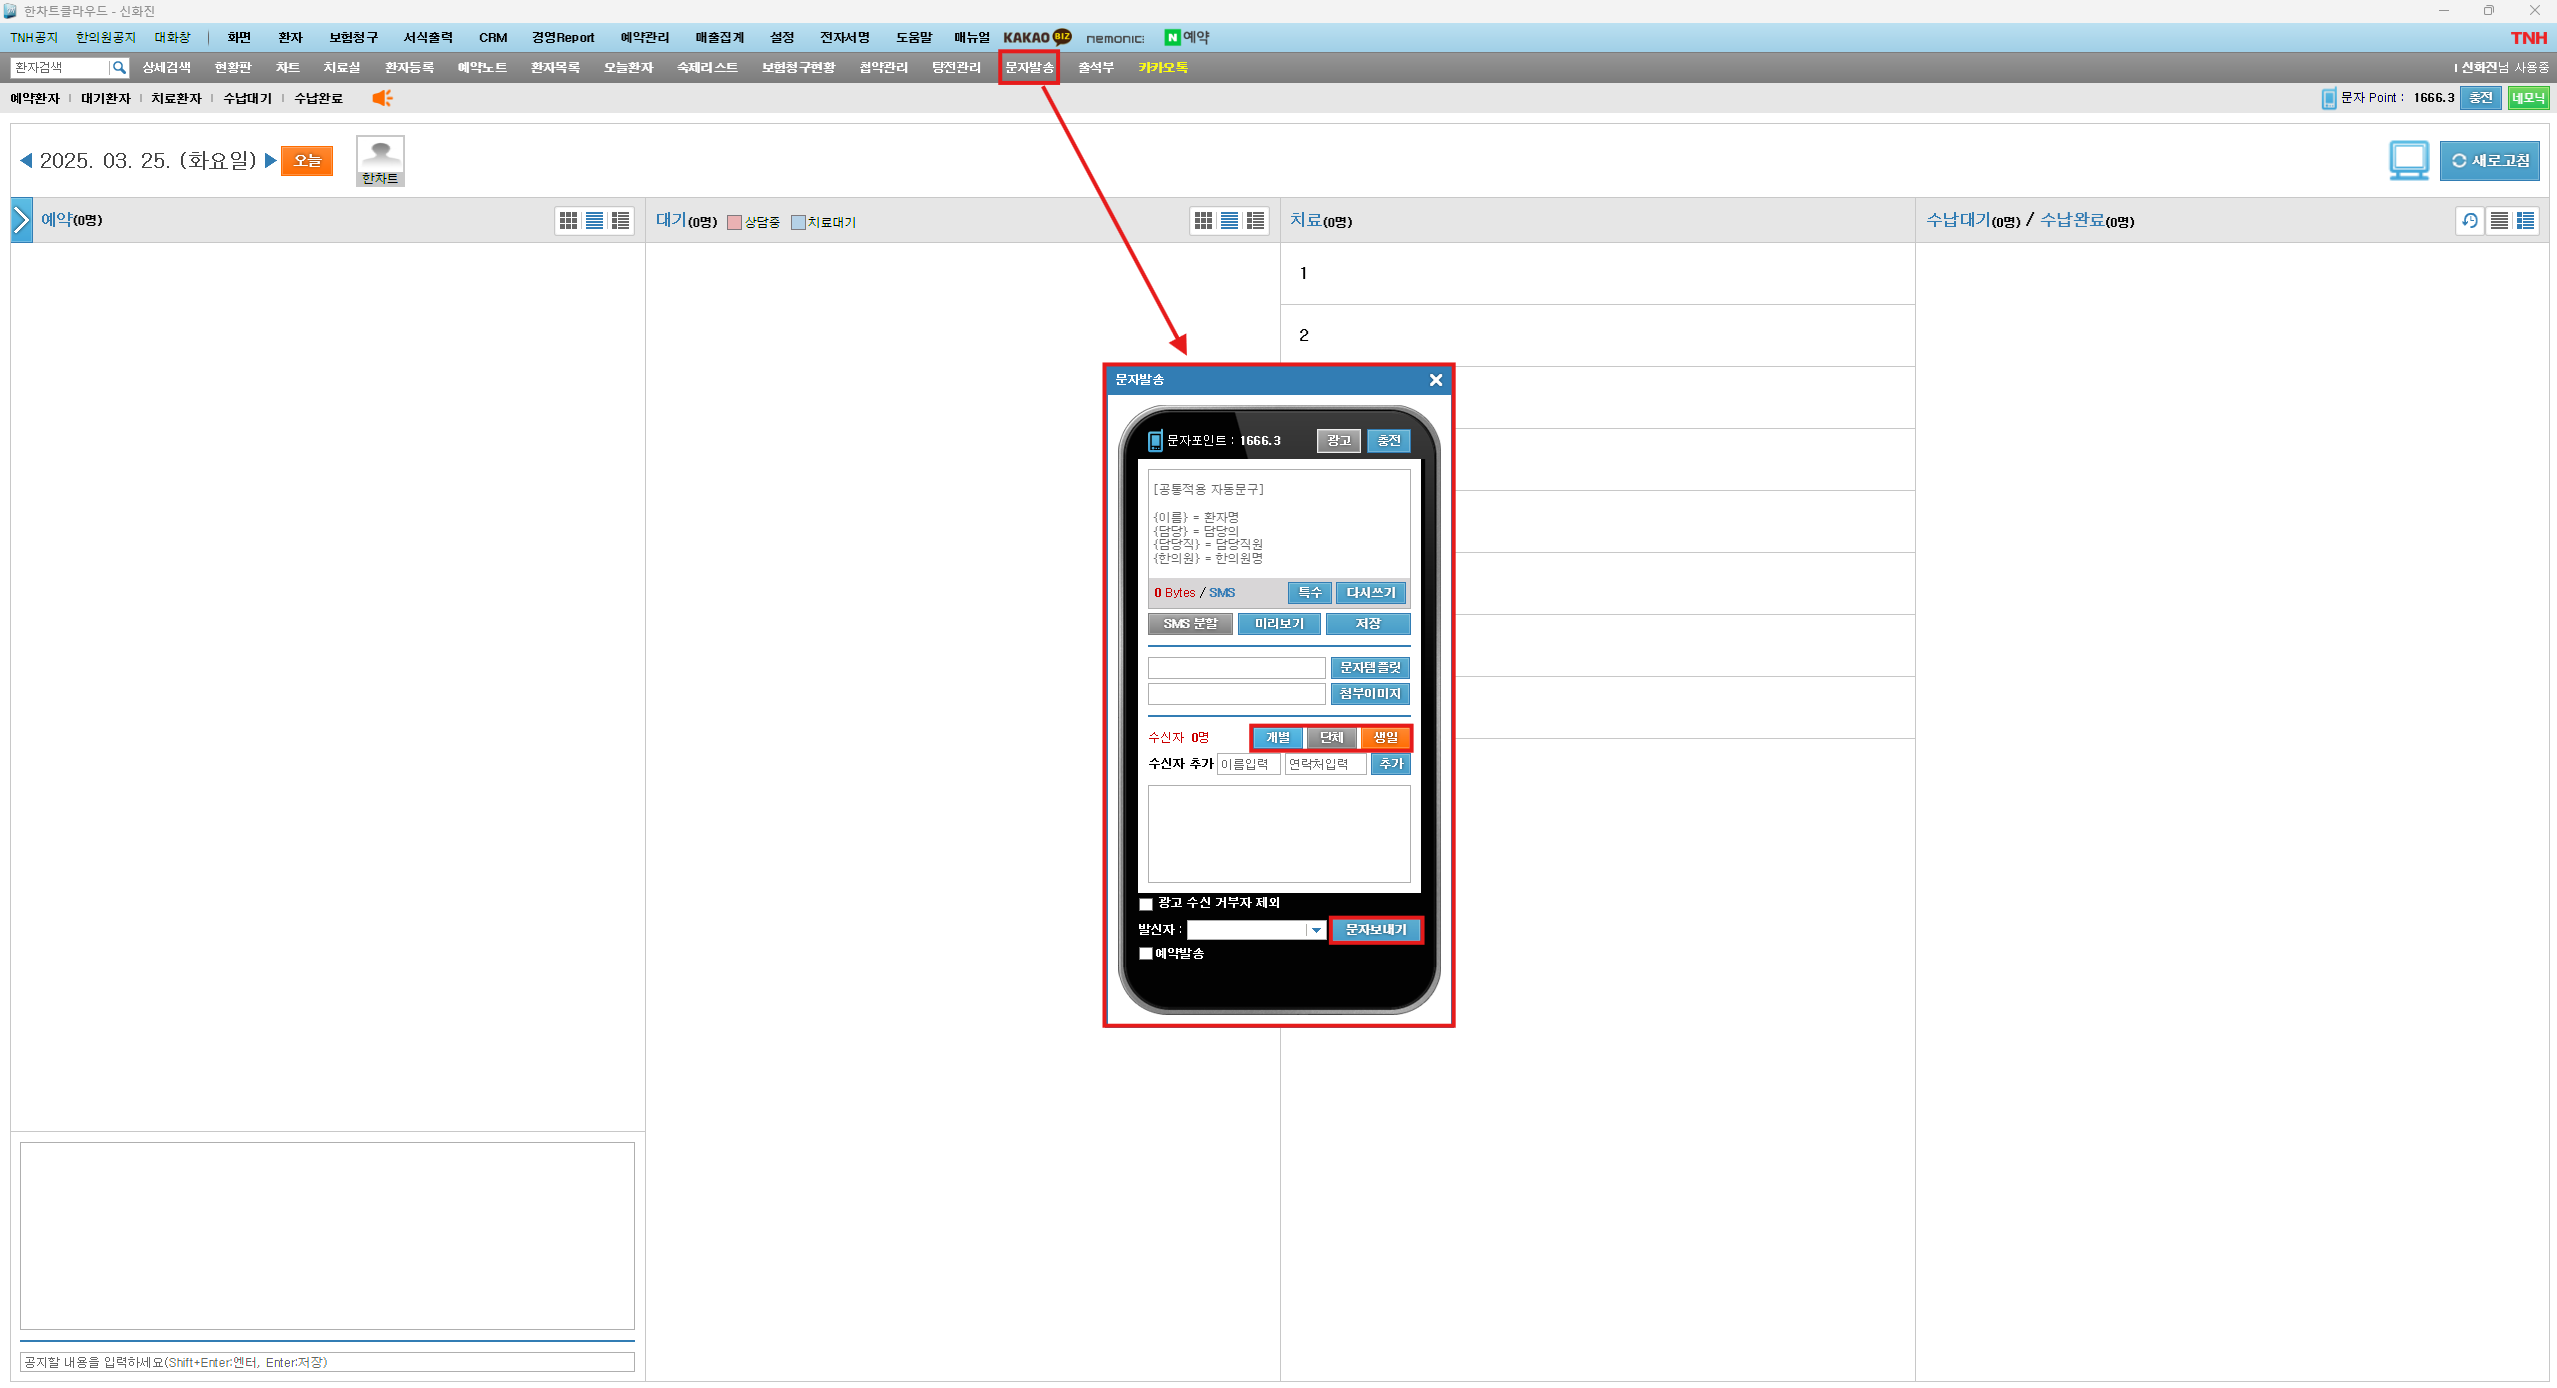
Task: Open nemonic from the menu bar
Action: pos(1115,38)
